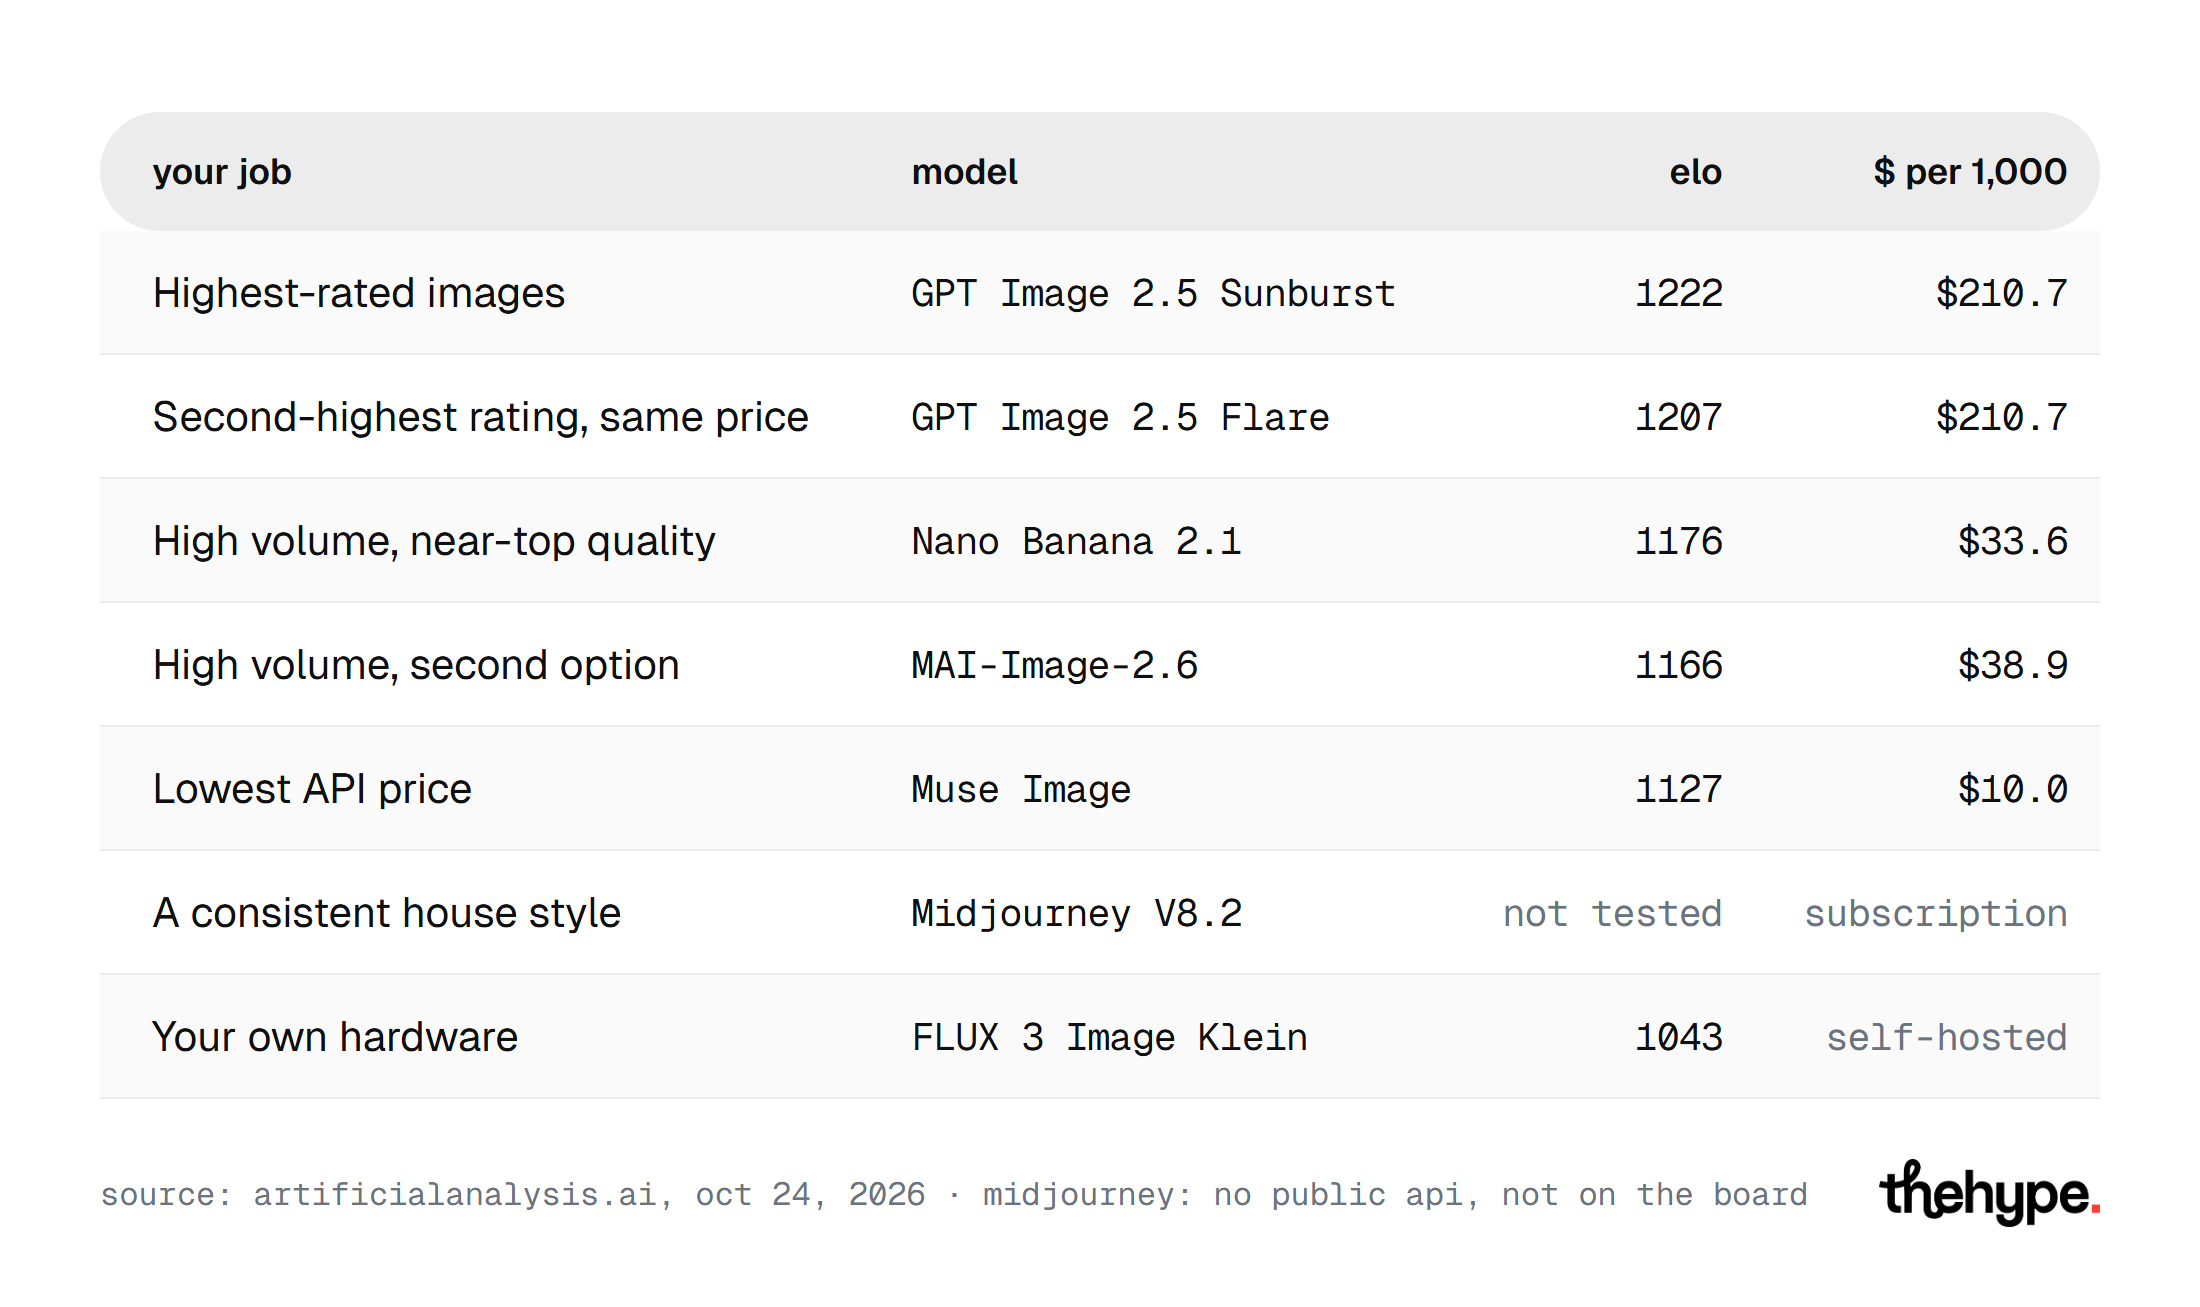
Task: Click the elo value 1166
Action: 1678,665
